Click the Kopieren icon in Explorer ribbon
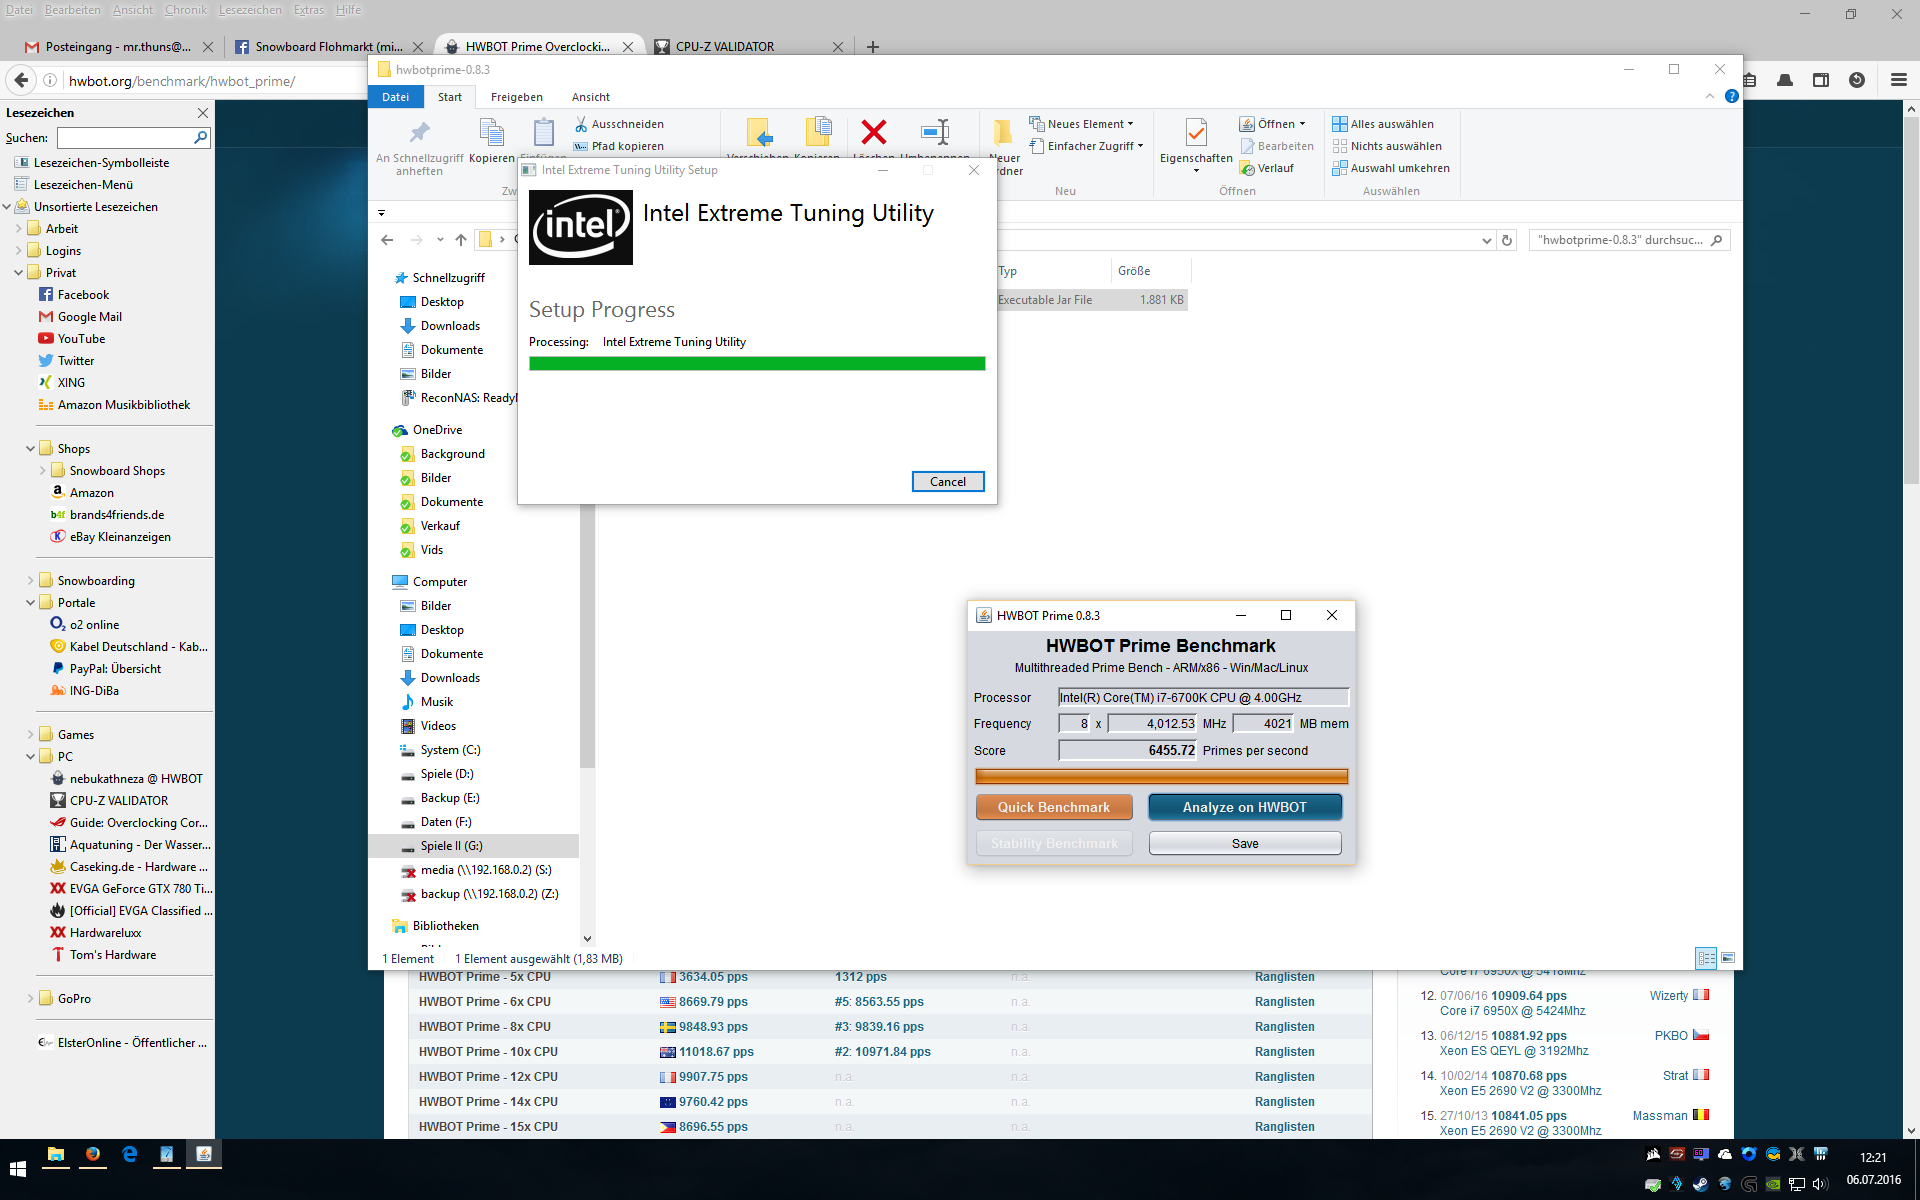Viewport: 1920px width, 1200px height. tap(491, 132)
